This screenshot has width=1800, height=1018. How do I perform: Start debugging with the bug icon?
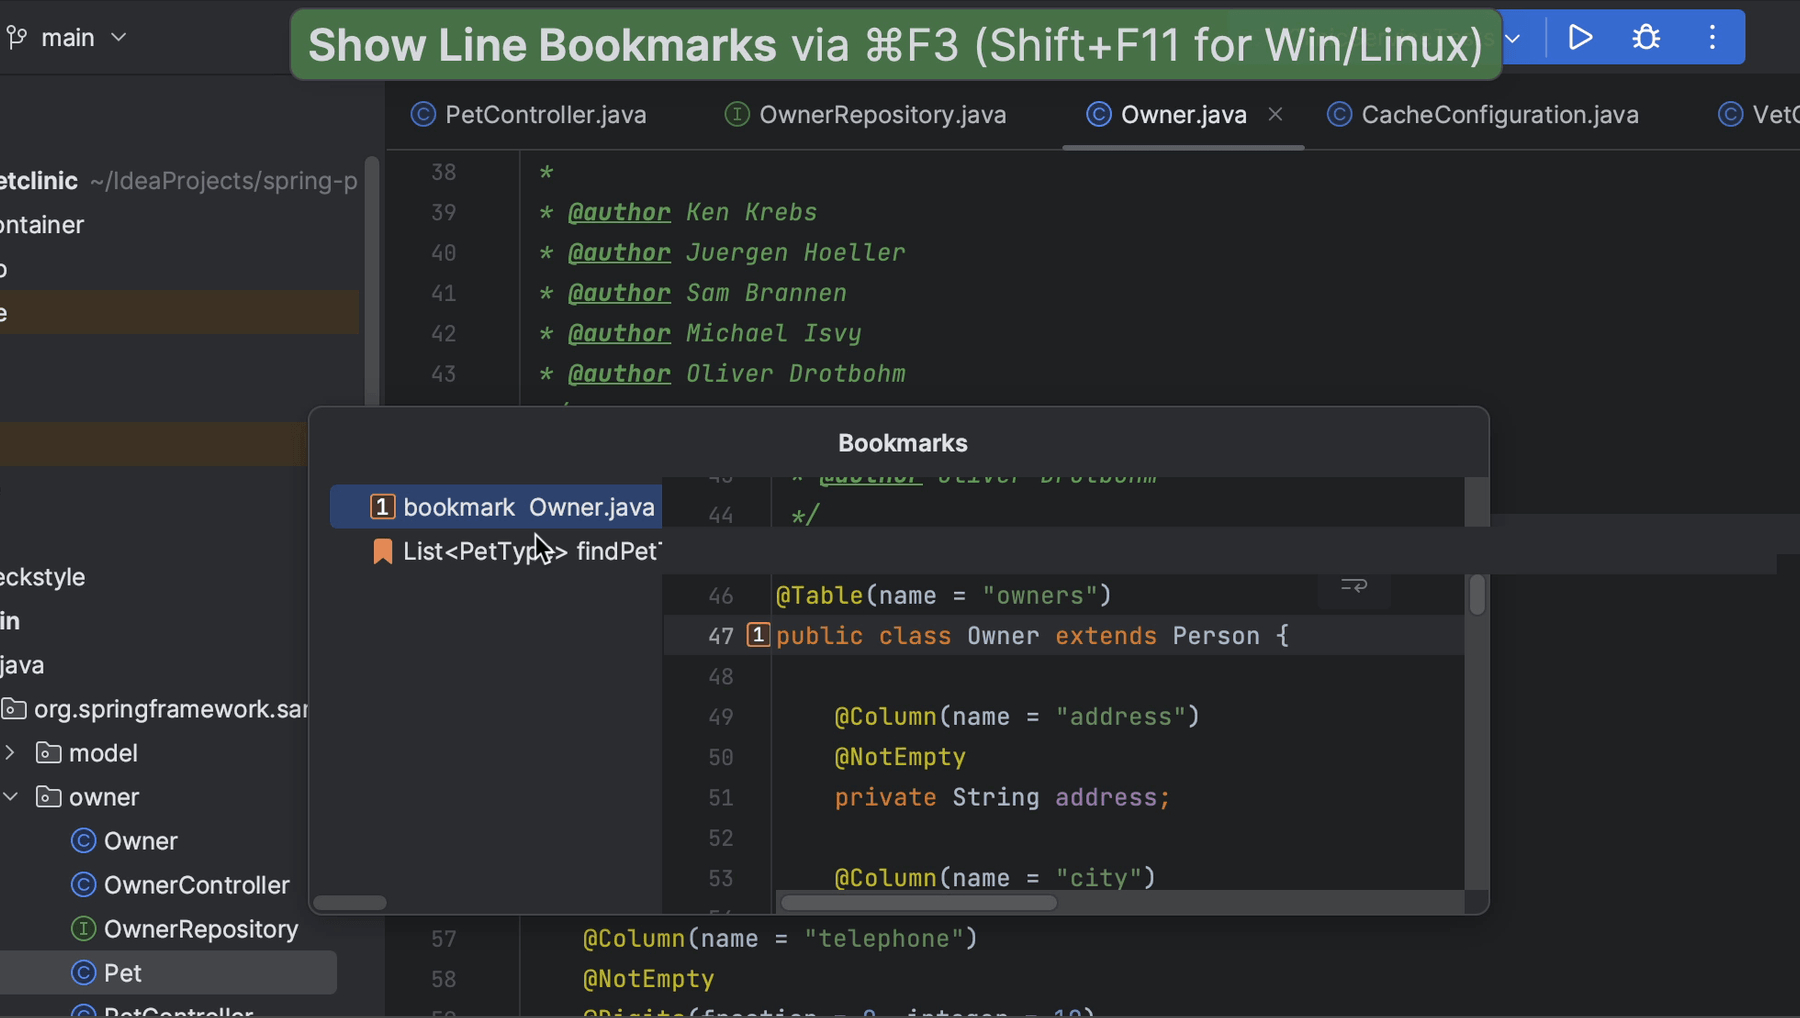pos(1646,37)
